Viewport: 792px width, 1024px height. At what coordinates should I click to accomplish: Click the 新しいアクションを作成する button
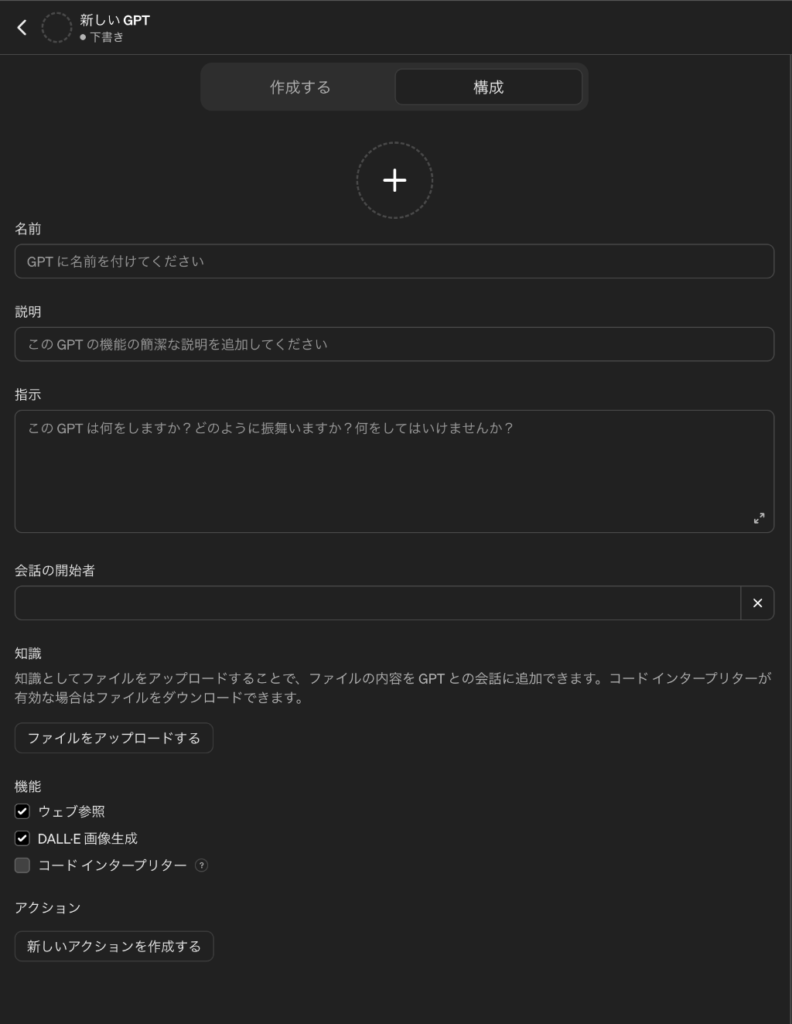tap(114, 946)
